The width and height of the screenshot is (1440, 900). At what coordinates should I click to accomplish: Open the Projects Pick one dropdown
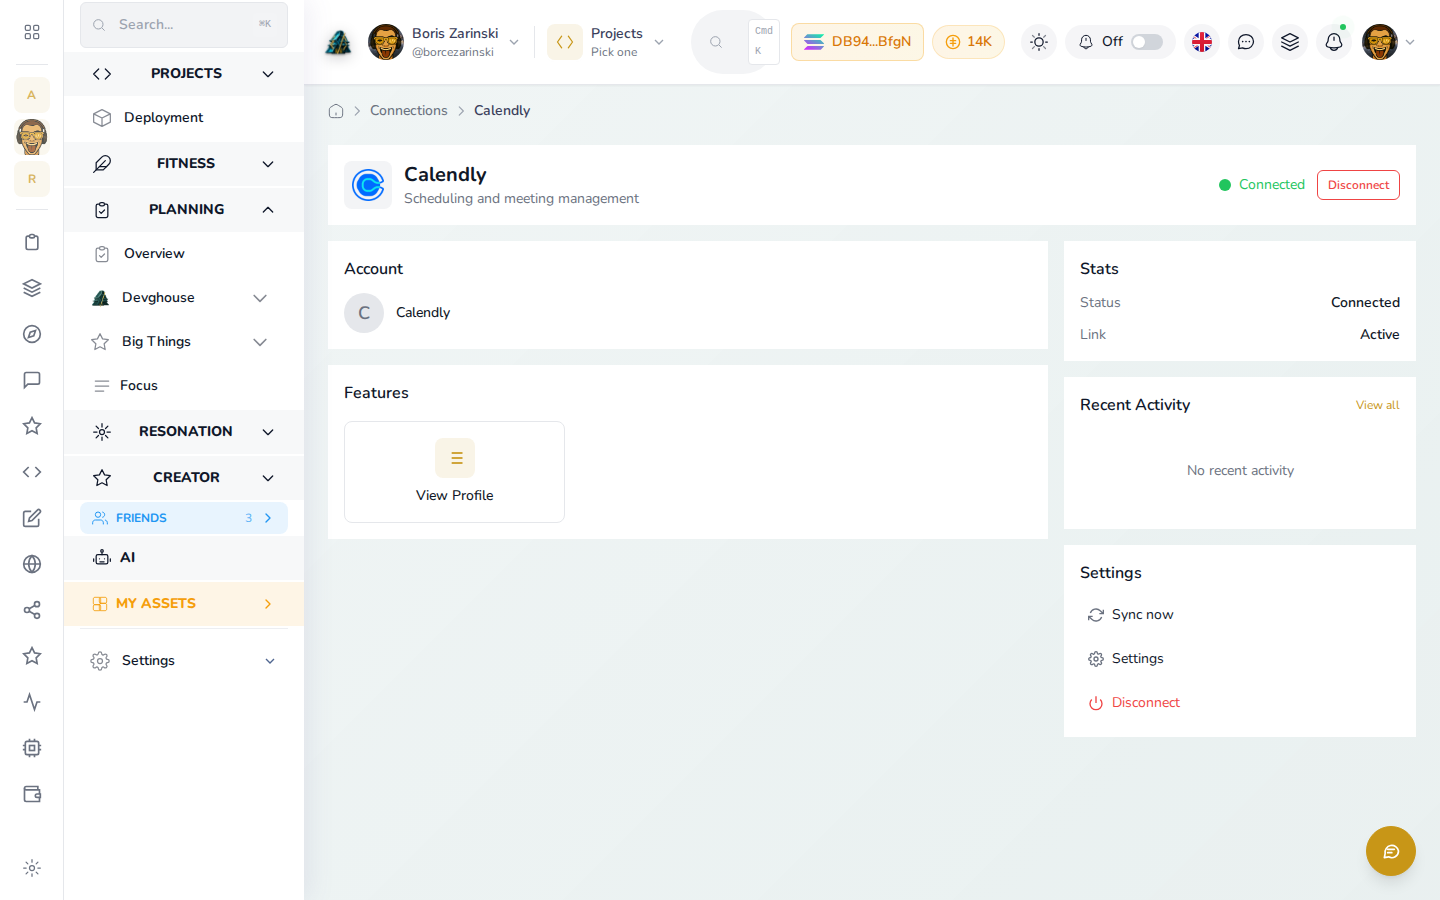coord(606,42)
